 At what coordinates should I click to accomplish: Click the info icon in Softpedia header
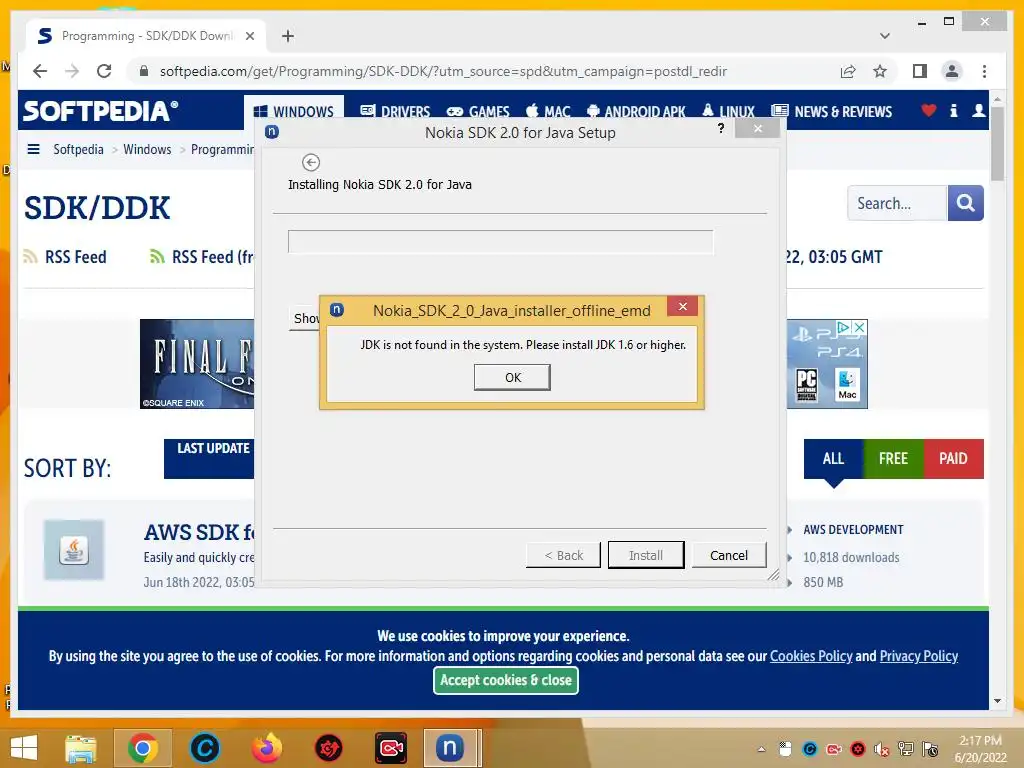953,110
